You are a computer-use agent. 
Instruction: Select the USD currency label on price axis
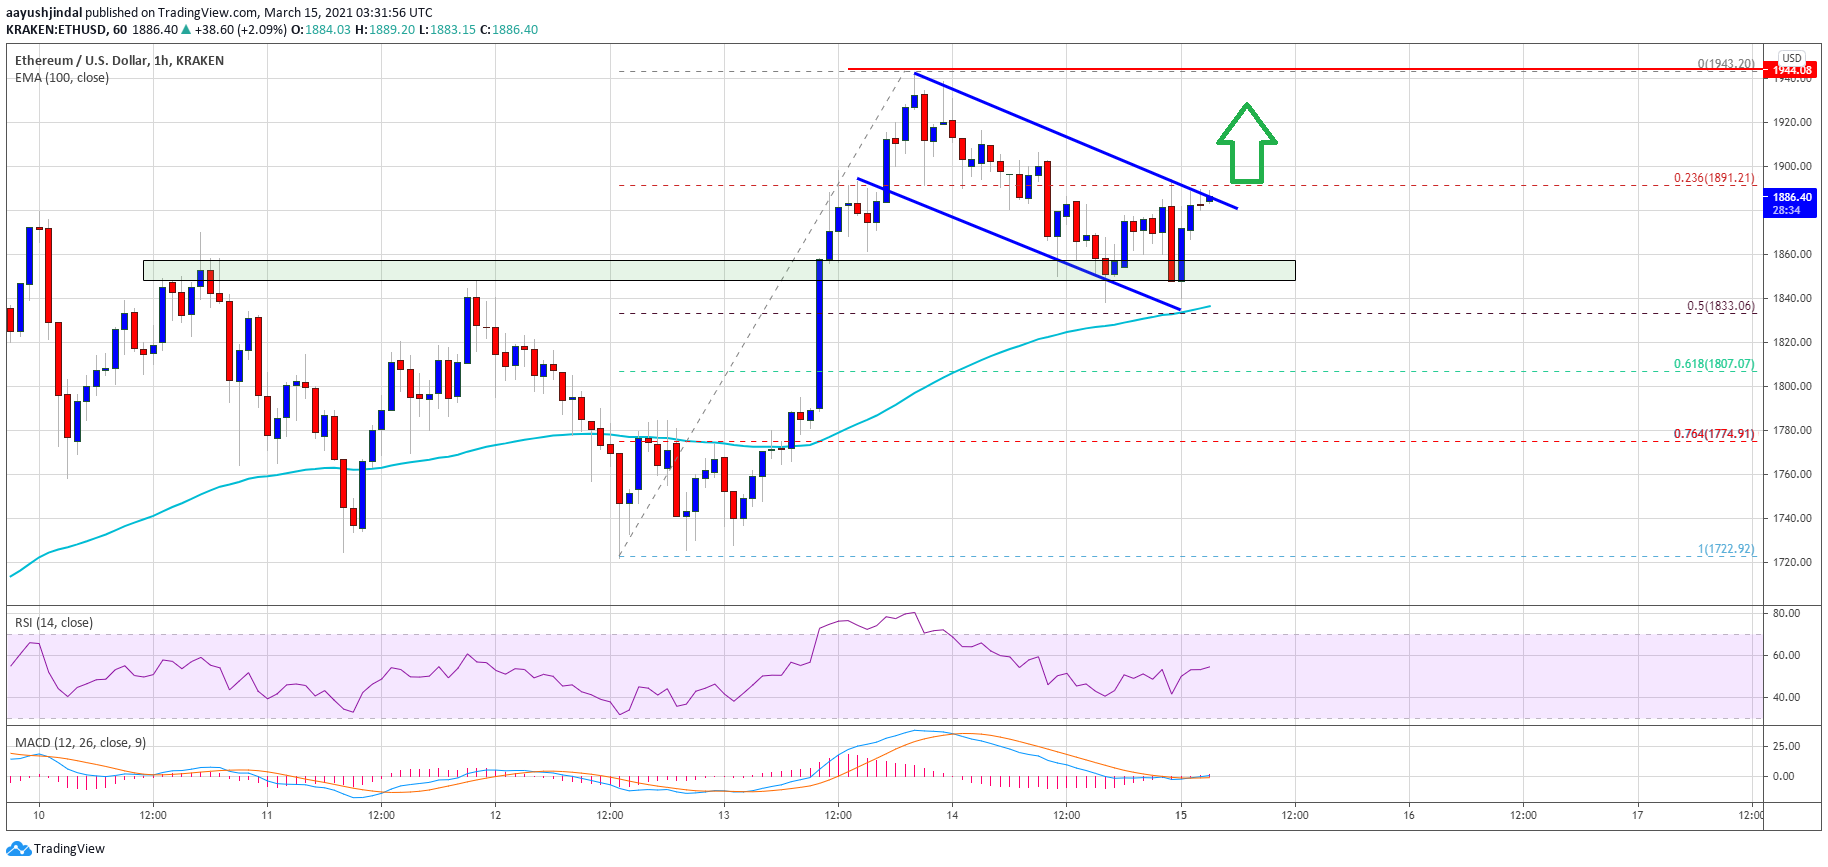point(1791,58)
